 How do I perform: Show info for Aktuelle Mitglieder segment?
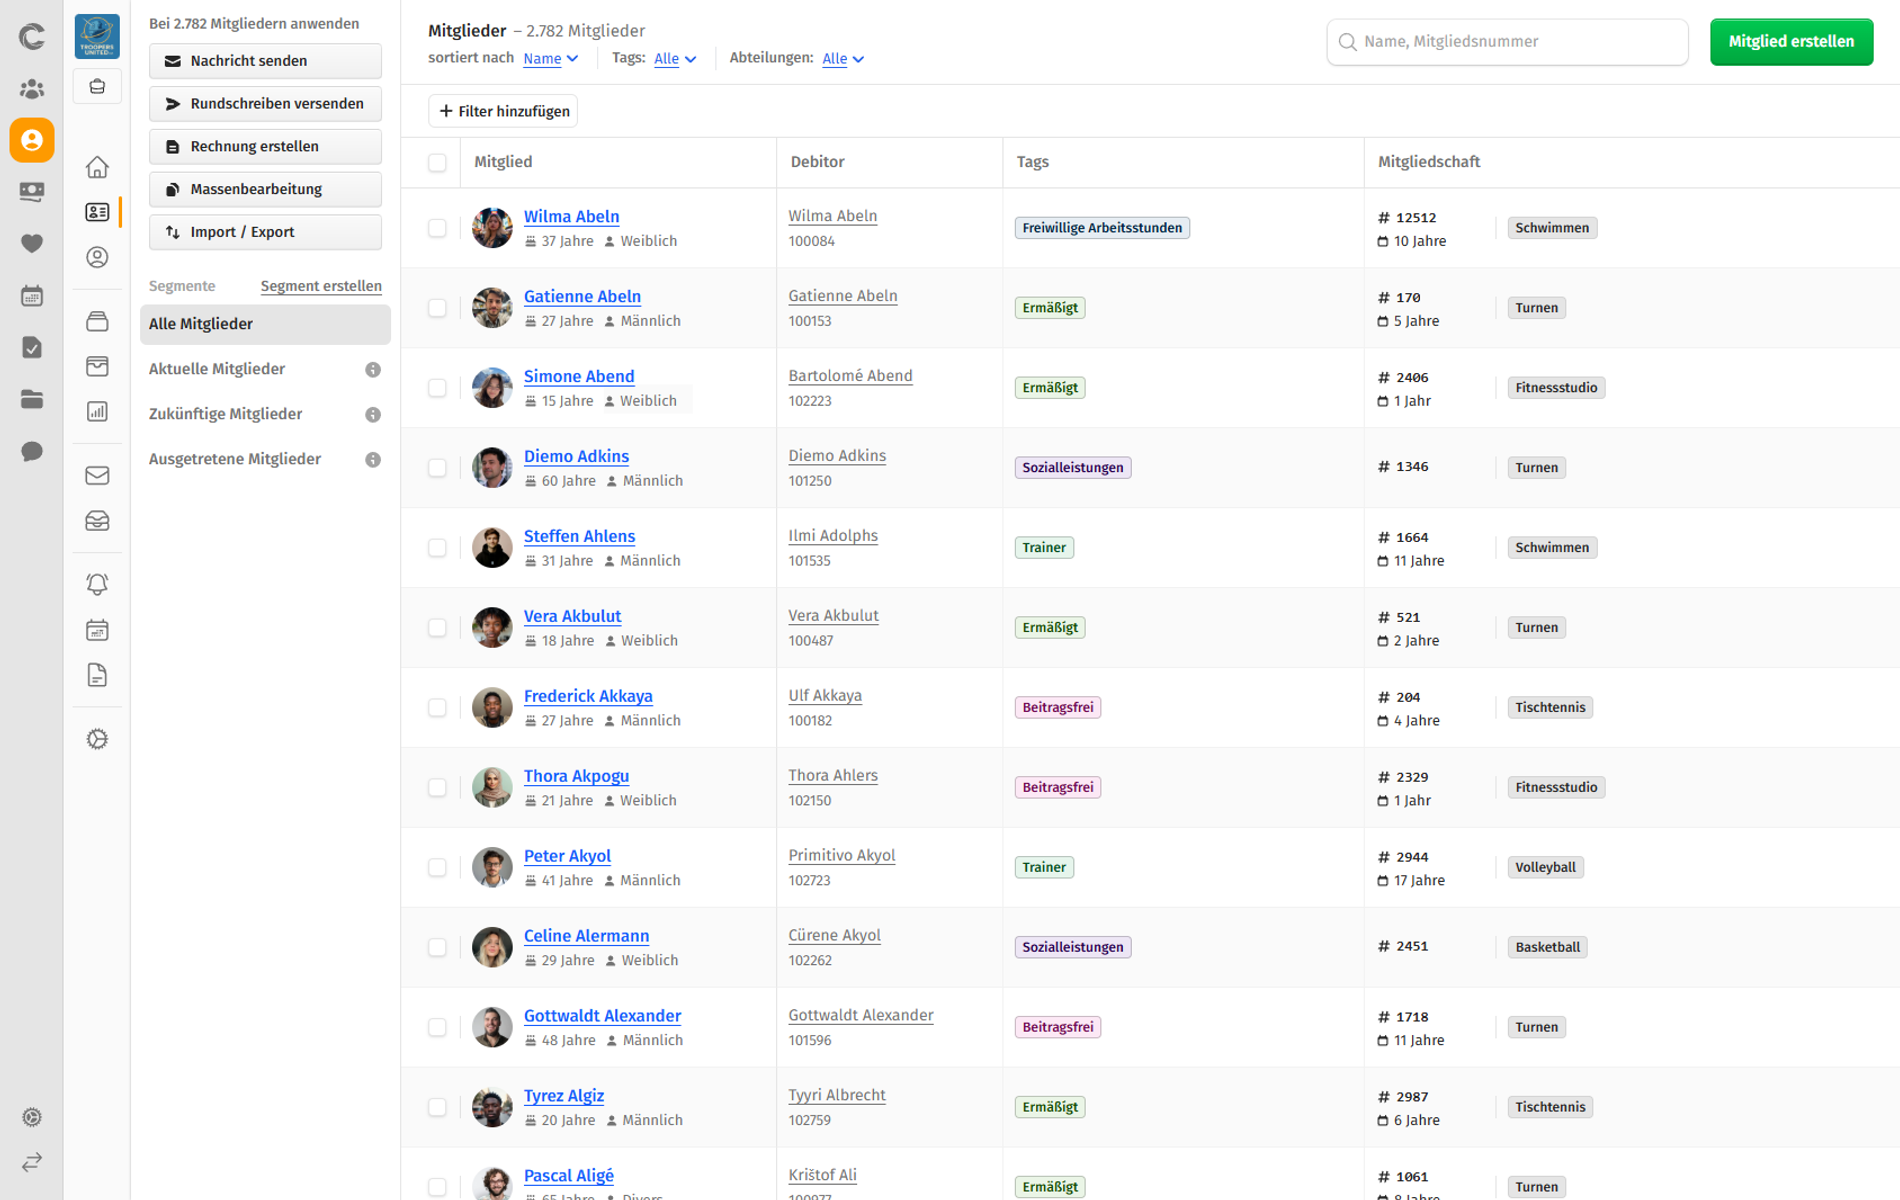pyautogui.click(x=373, y=370)
